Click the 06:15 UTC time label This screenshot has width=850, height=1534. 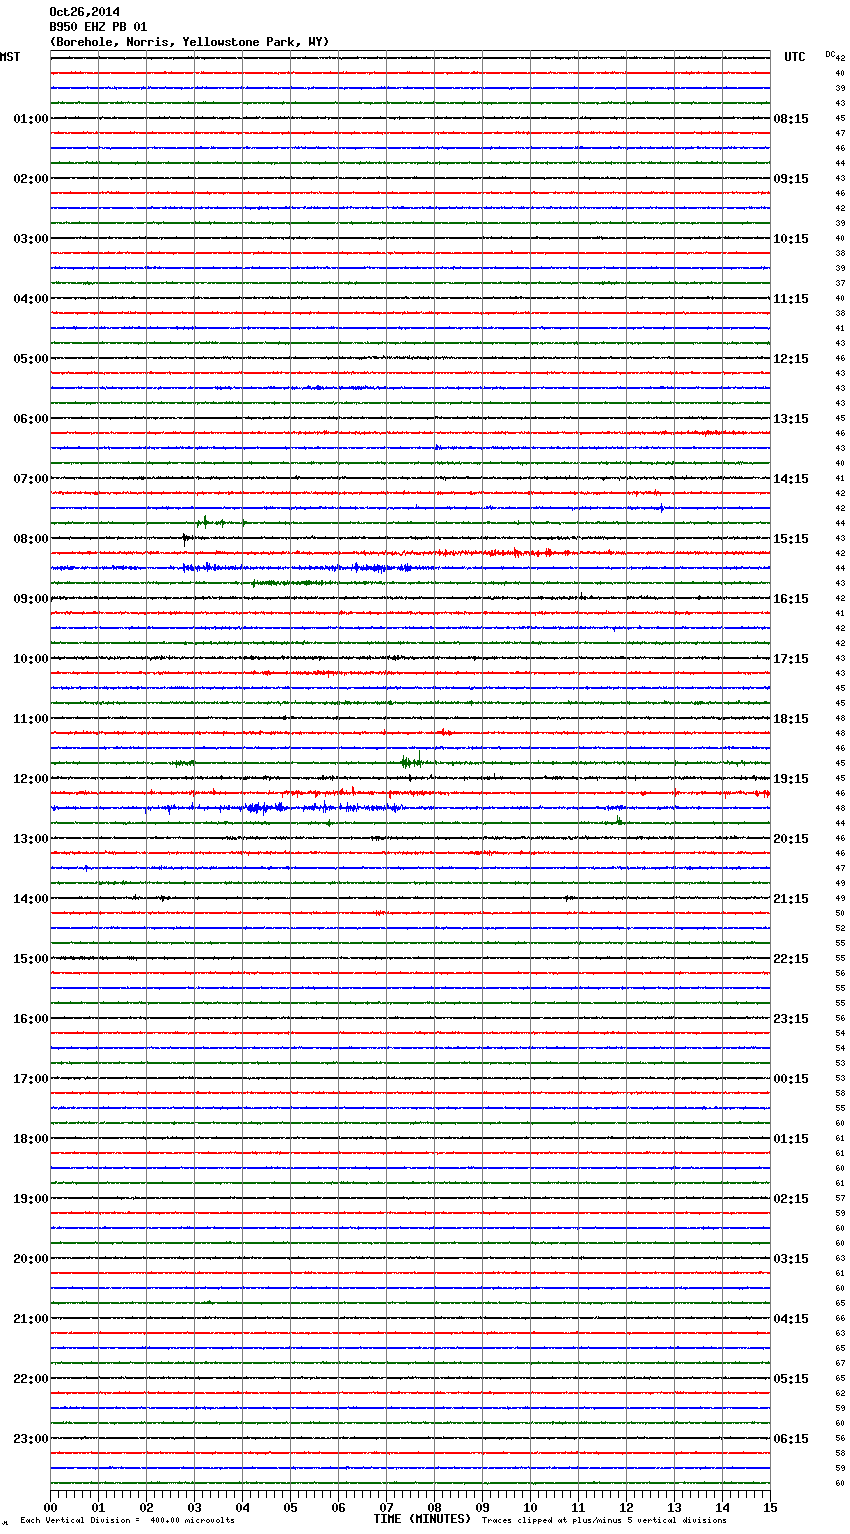tap(791, 1439)
